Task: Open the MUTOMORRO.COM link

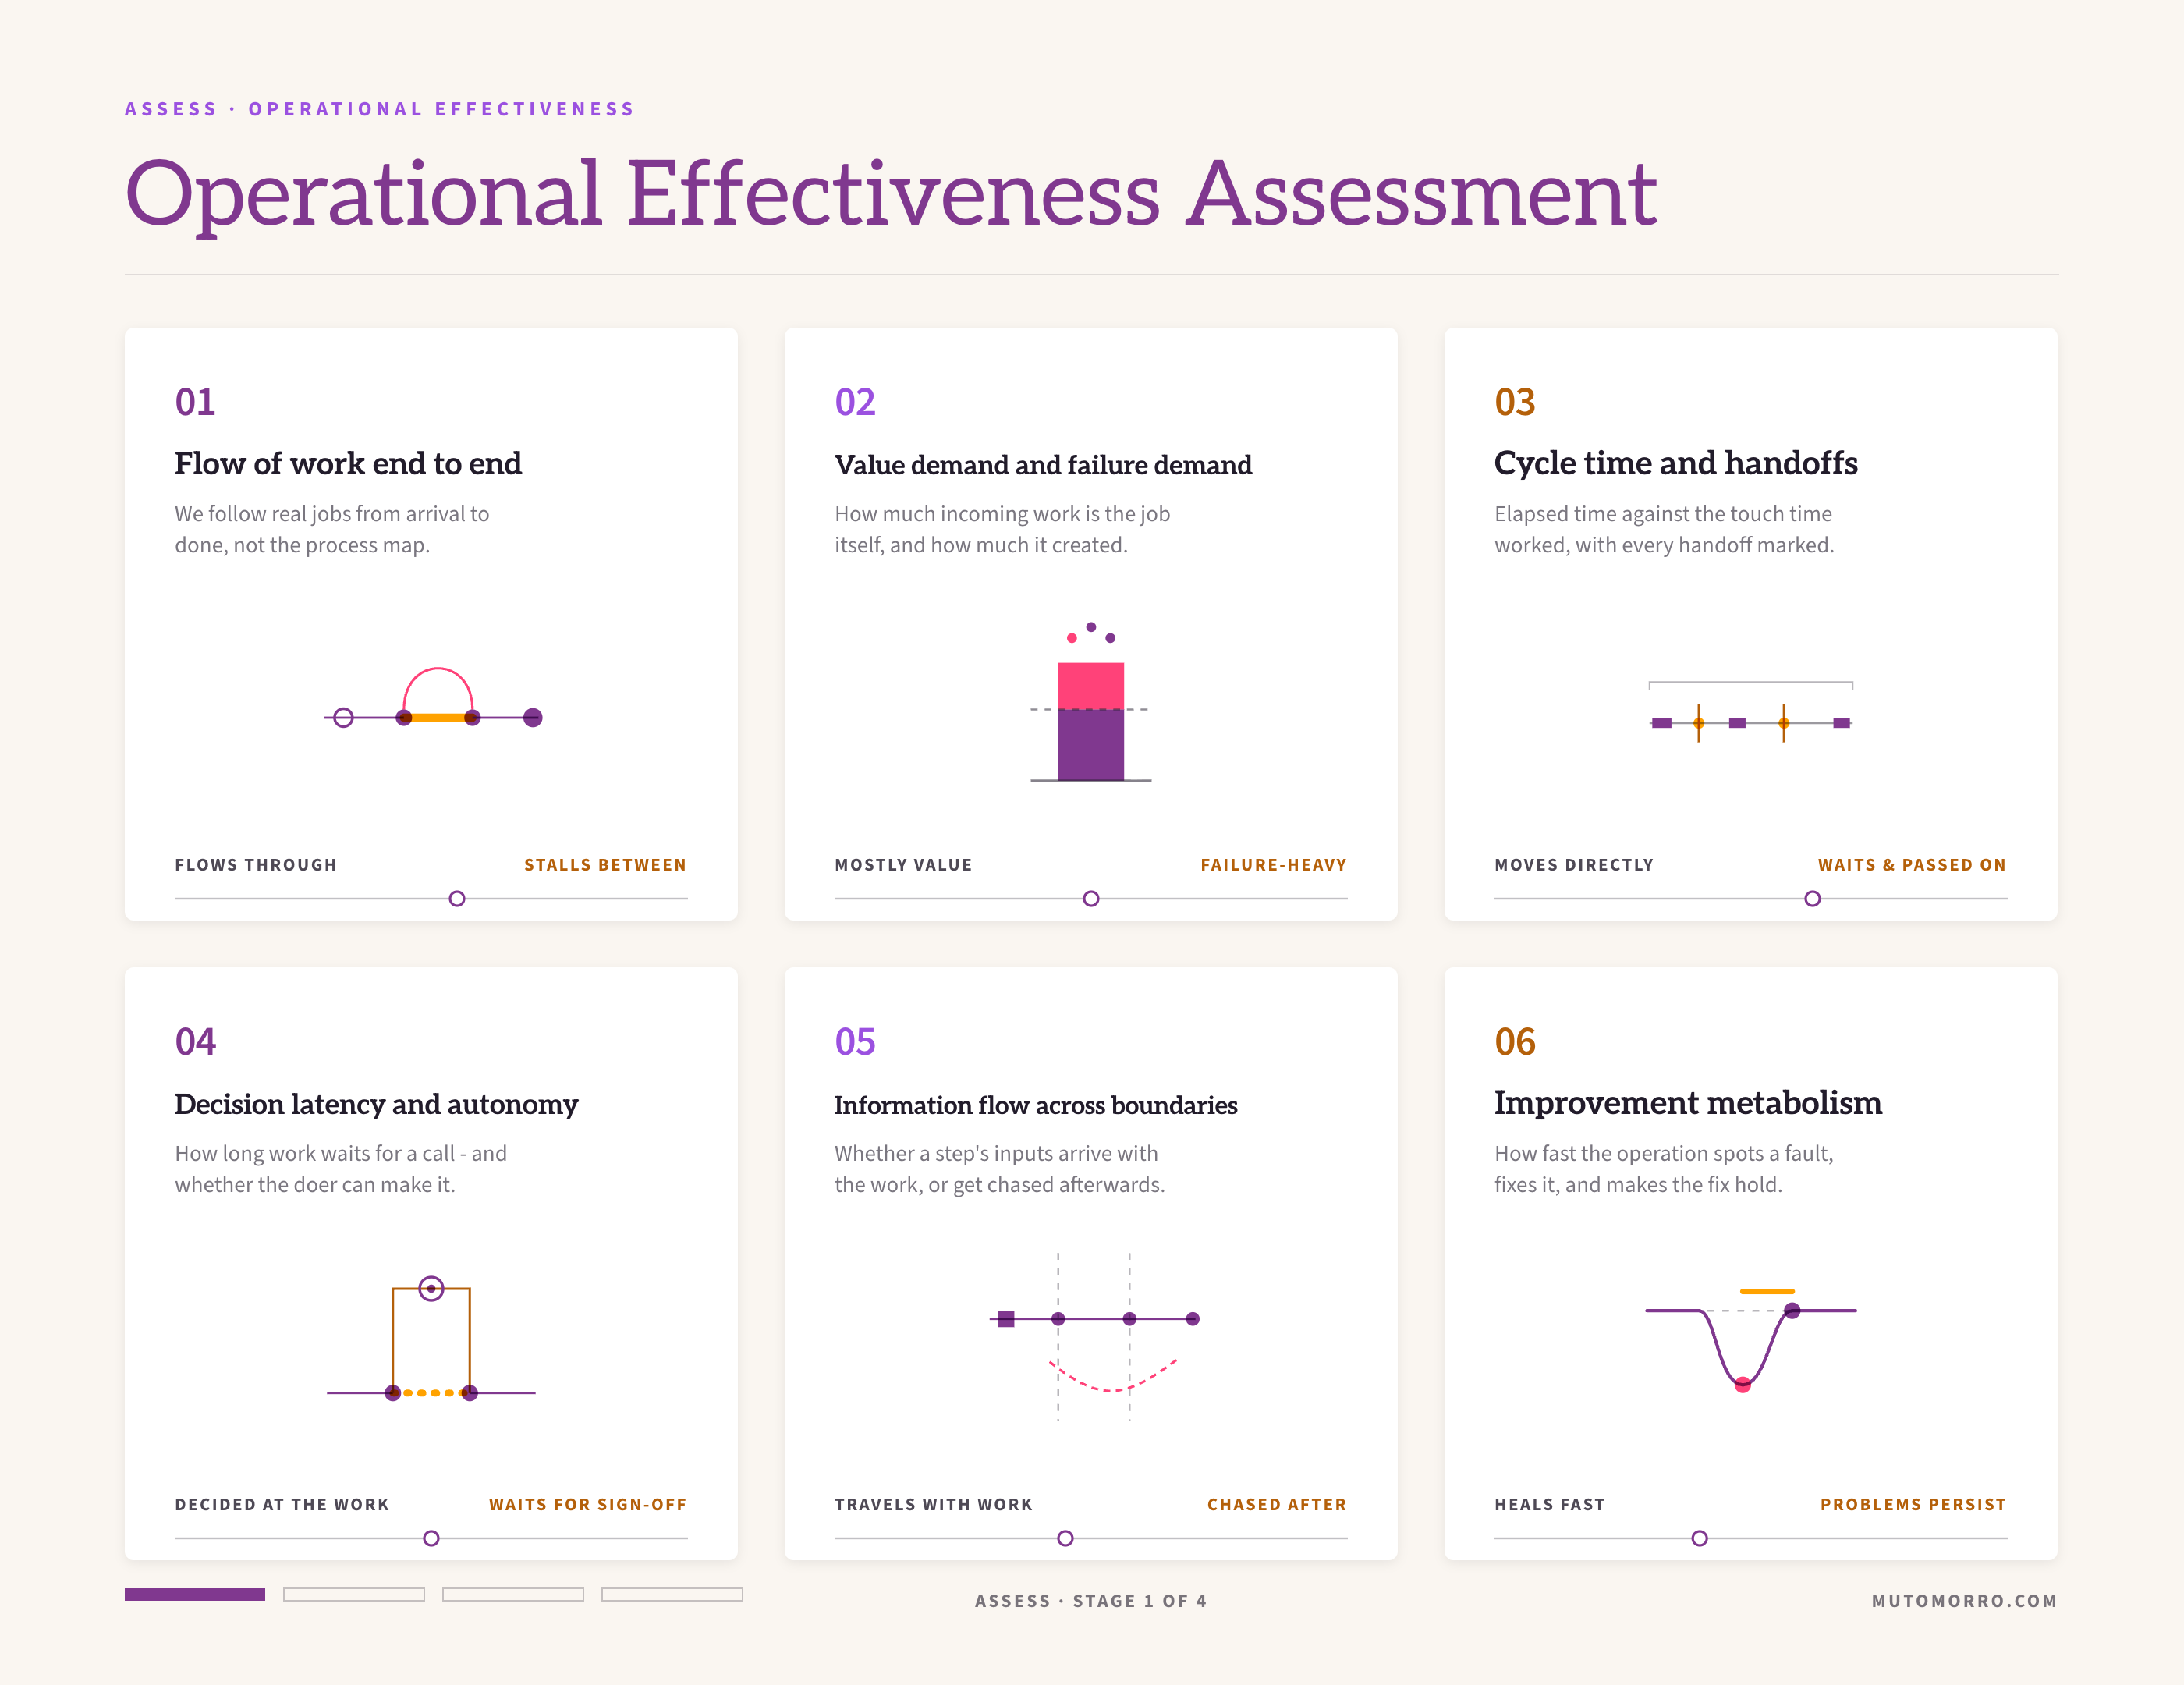Action: [1964, 1601]
